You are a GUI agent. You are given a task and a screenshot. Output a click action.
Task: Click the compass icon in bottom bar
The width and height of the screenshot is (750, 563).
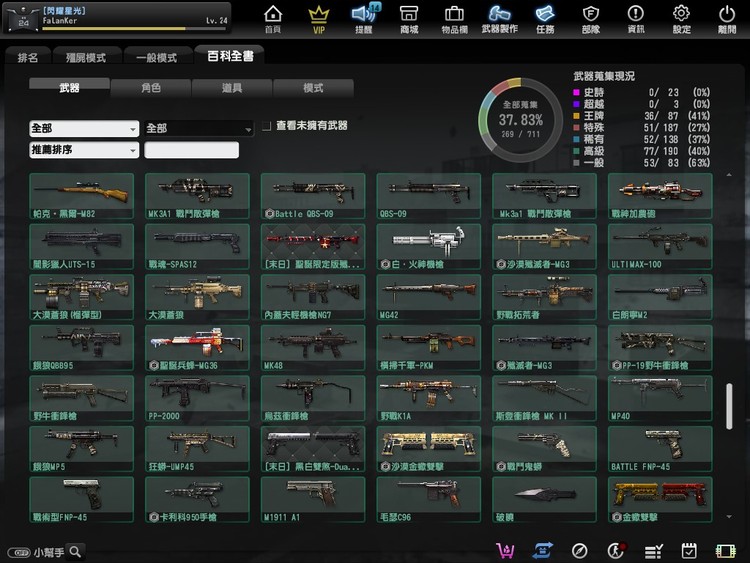(x=579, y=551)
